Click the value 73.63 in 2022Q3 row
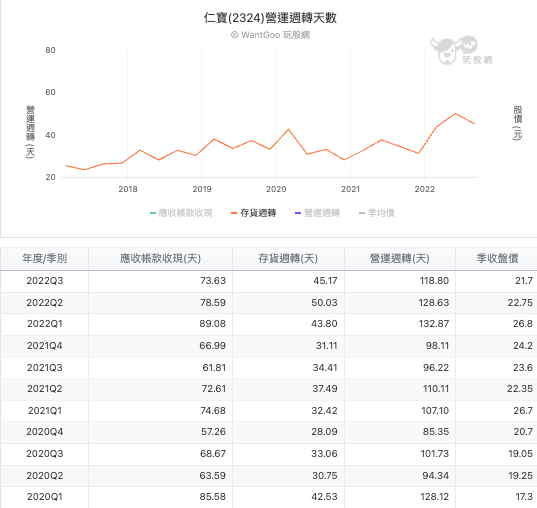537x508 pixels. click(x=213, y=281)
